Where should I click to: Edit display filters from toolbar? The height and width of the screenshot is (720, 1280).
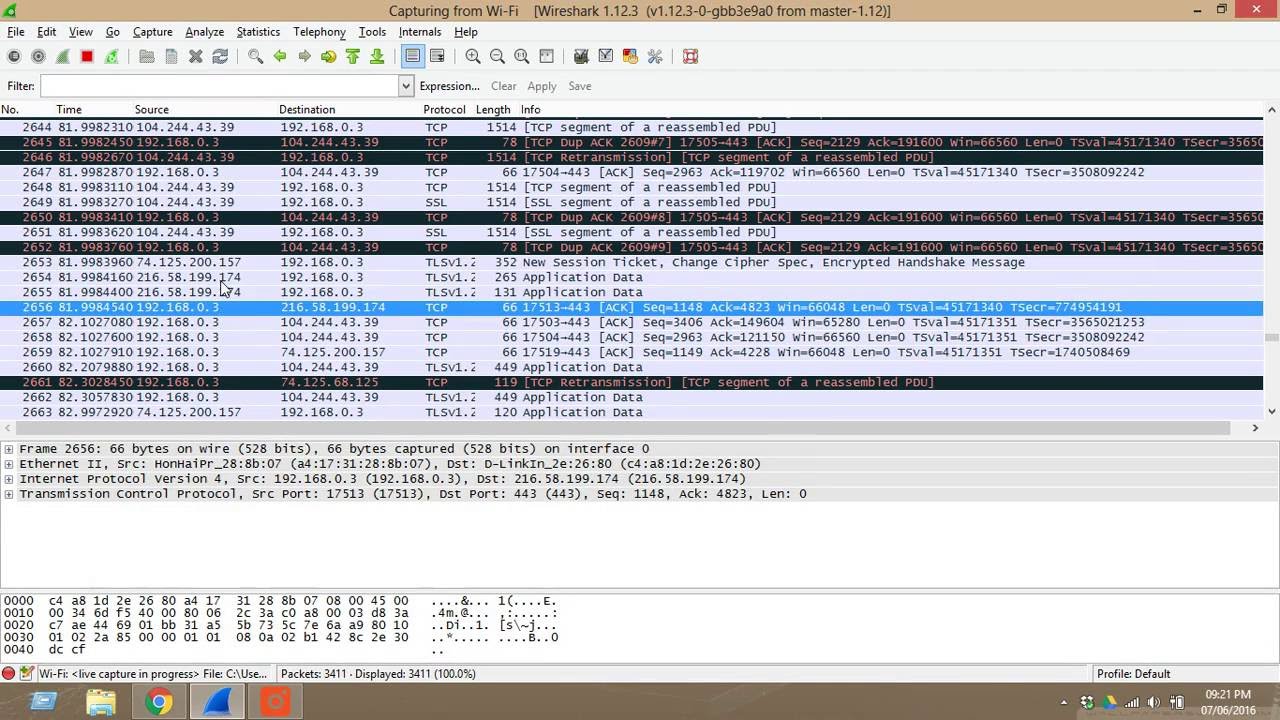606,57
